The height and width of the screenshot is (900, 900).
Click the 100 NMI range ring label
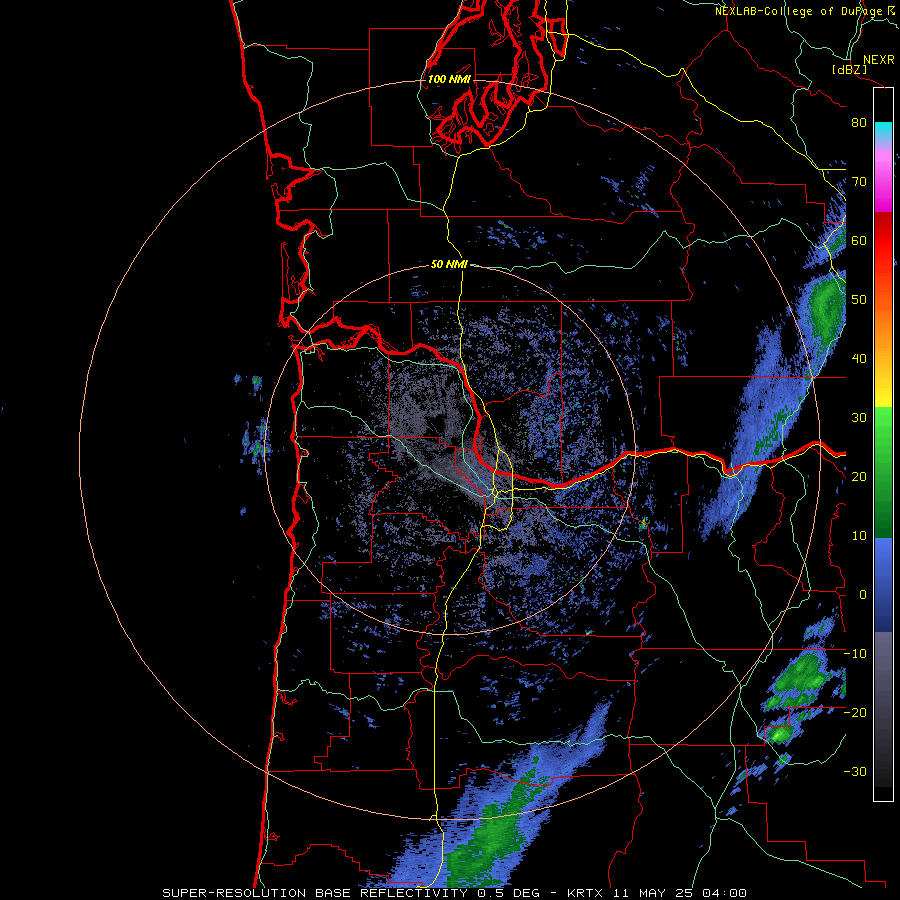(449, 79)
